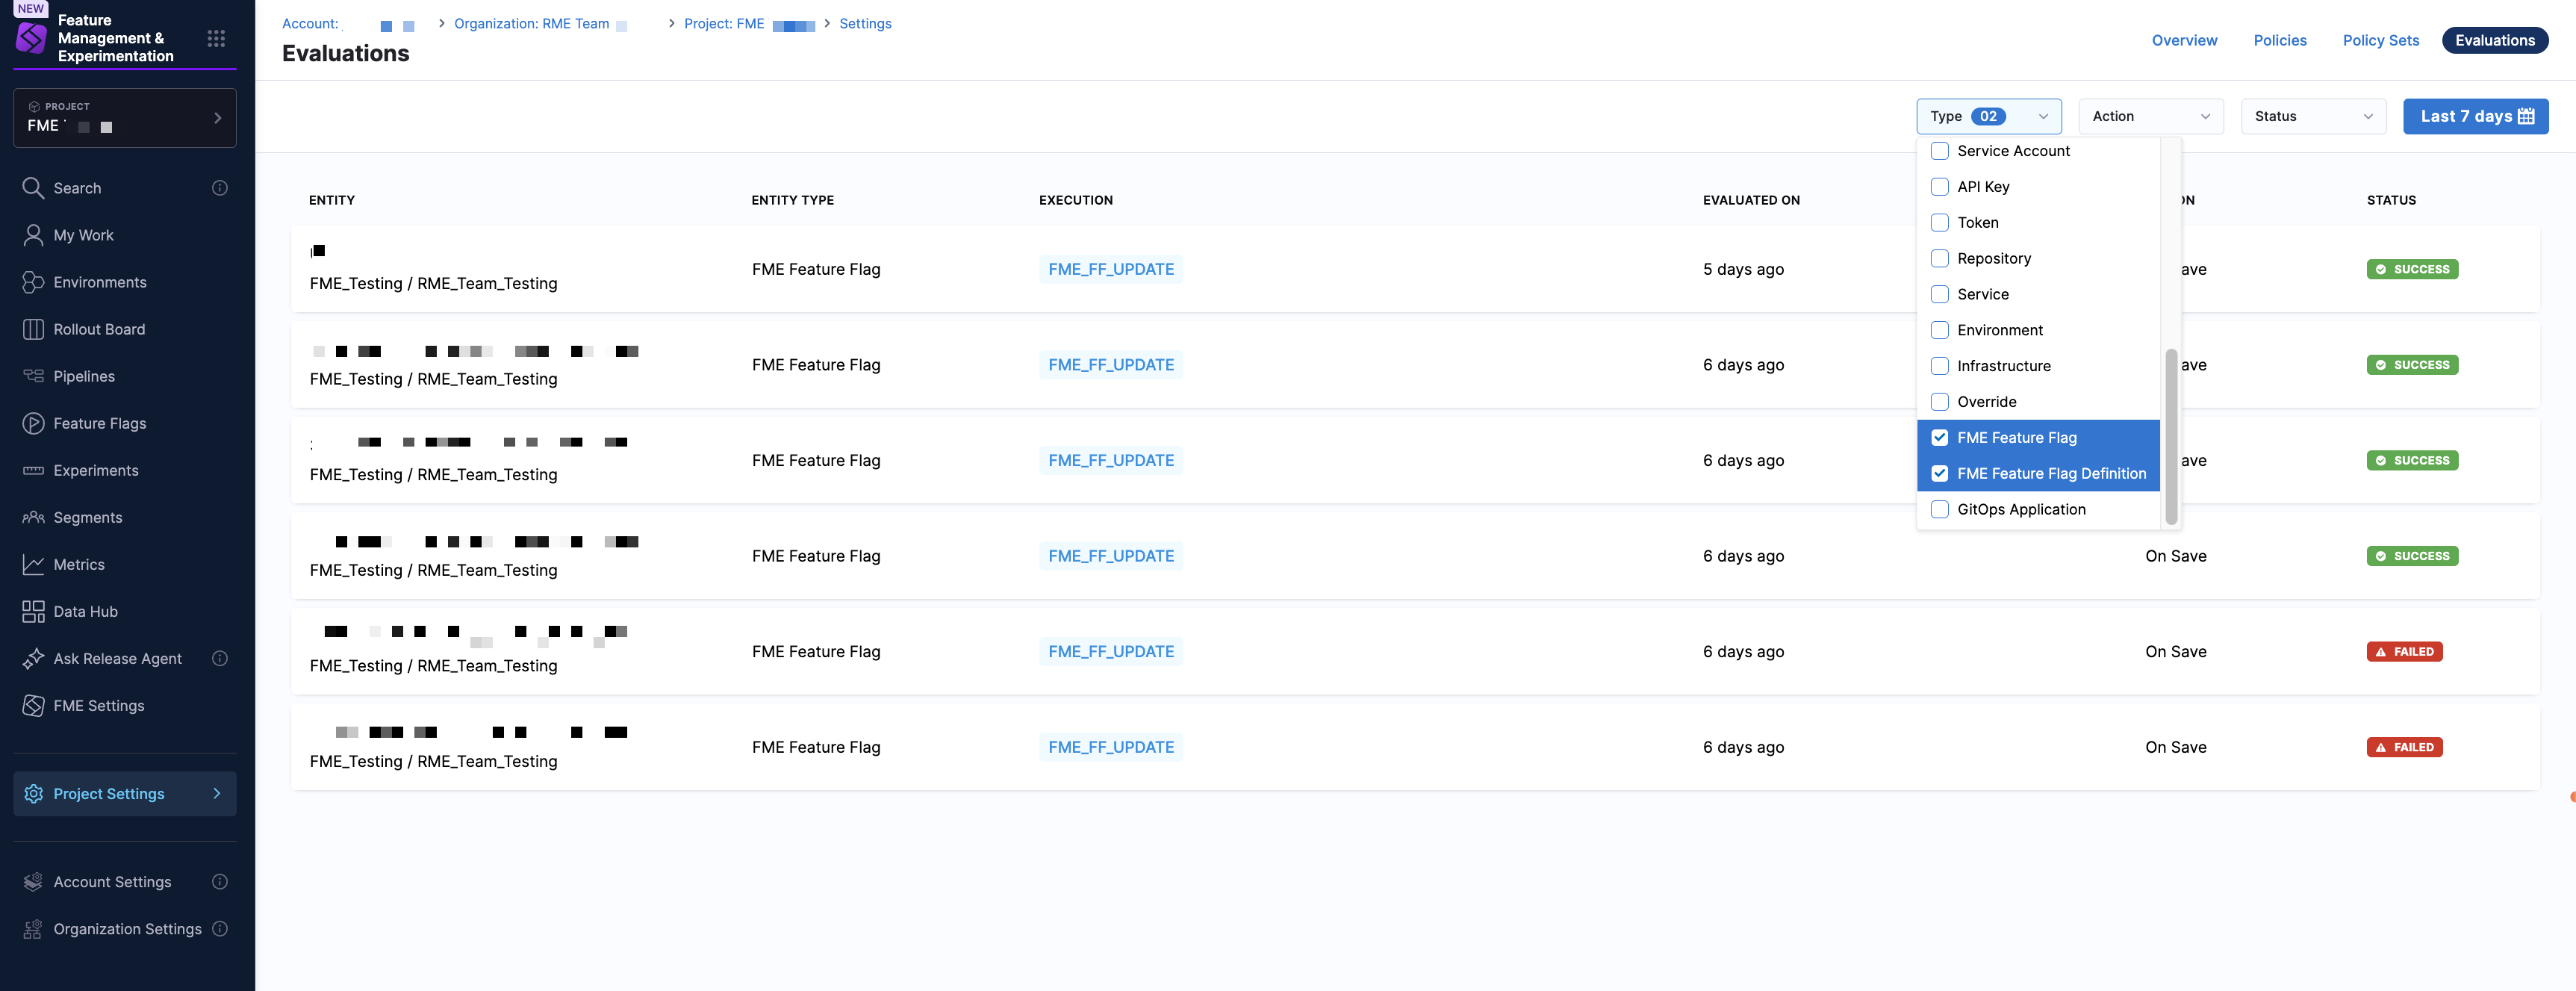Go to the Overview tab
The width and height of the screenshot is (2576, 991).
pyautogui.click(x=2183, y=40)
